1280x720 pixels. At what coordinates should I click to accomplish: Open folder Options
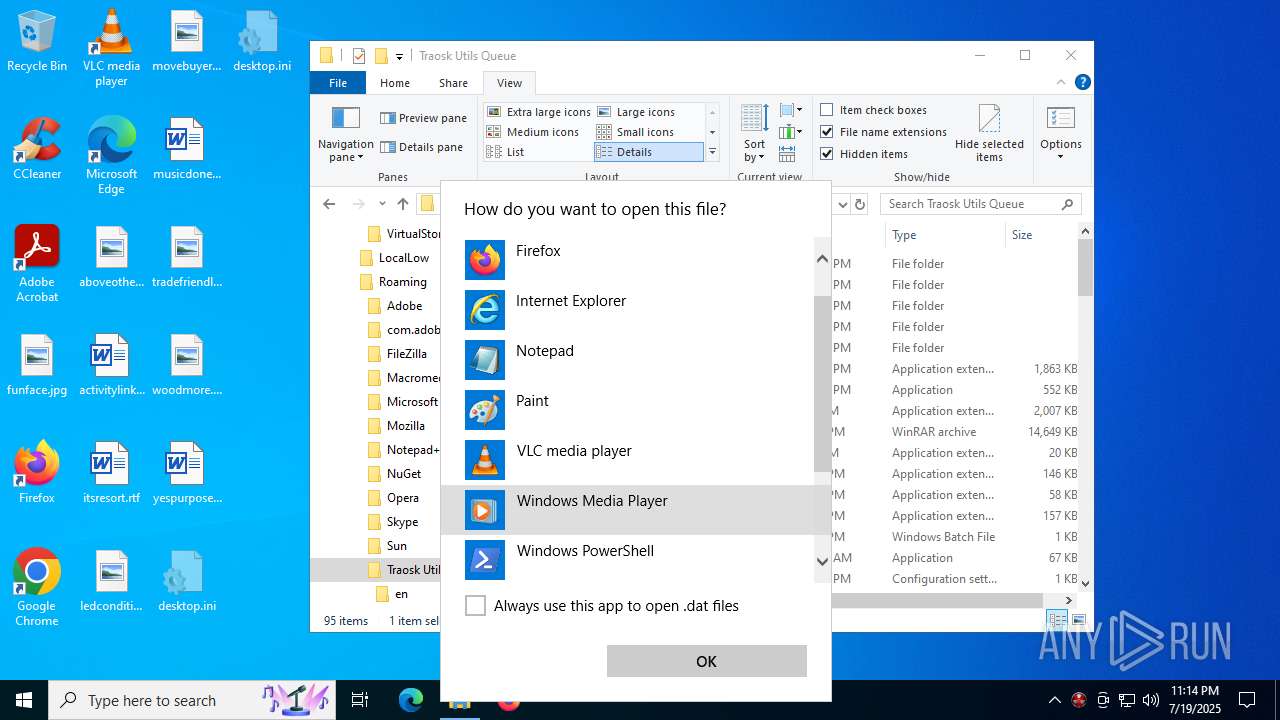pos(1060,134)
